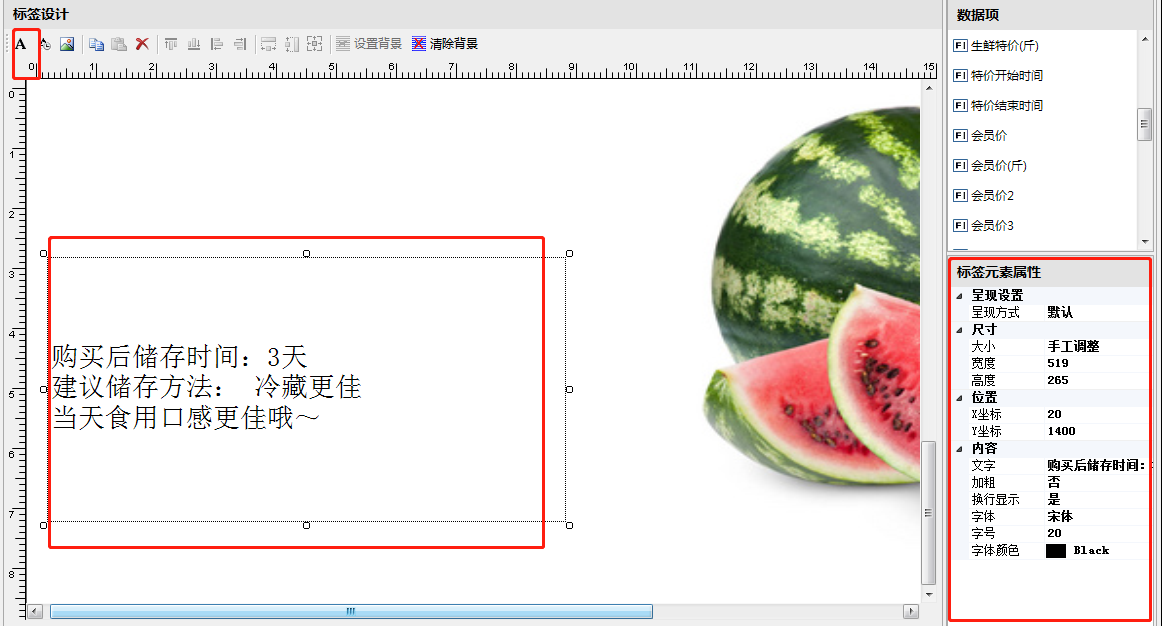Collapse the 内容 property group

[960, 448]
